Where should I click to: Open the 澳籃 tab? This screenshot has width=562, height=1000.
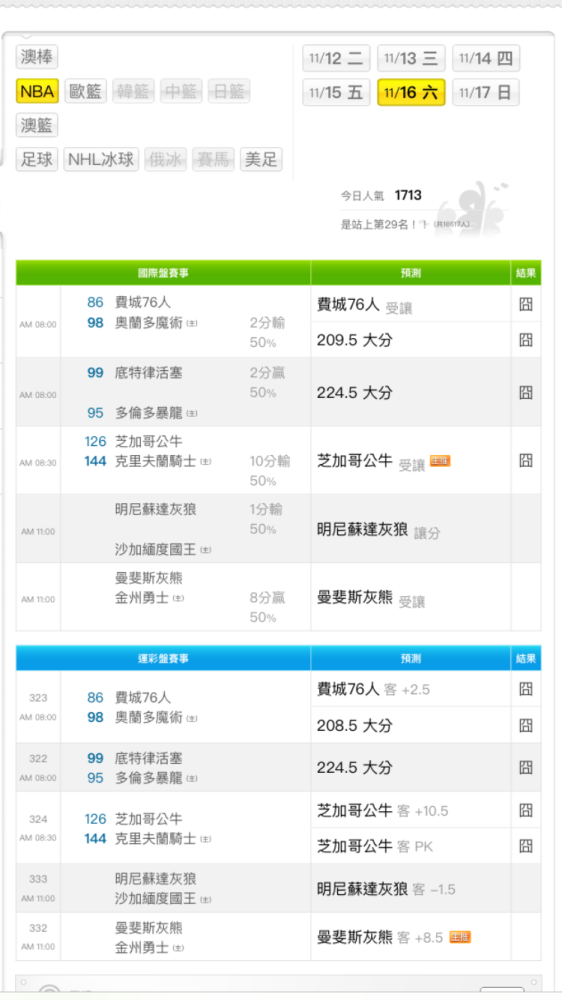[37, 125]
